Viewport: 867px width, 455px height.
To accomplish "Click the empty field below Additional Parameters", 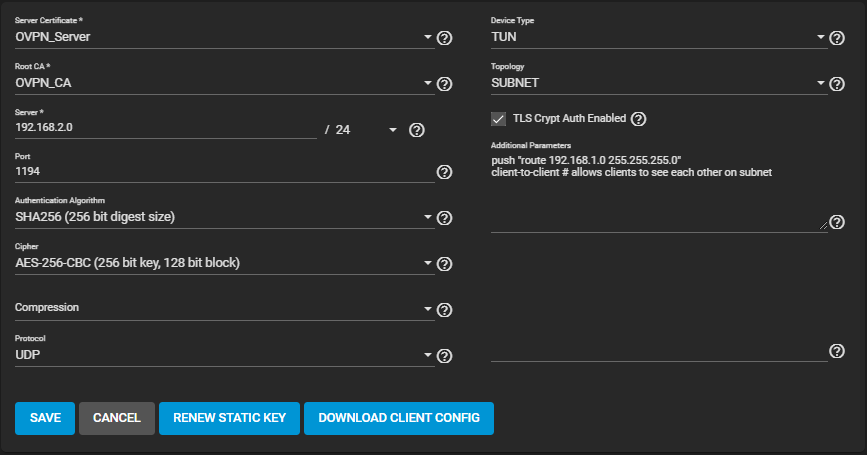I will [x=659, y=351].
